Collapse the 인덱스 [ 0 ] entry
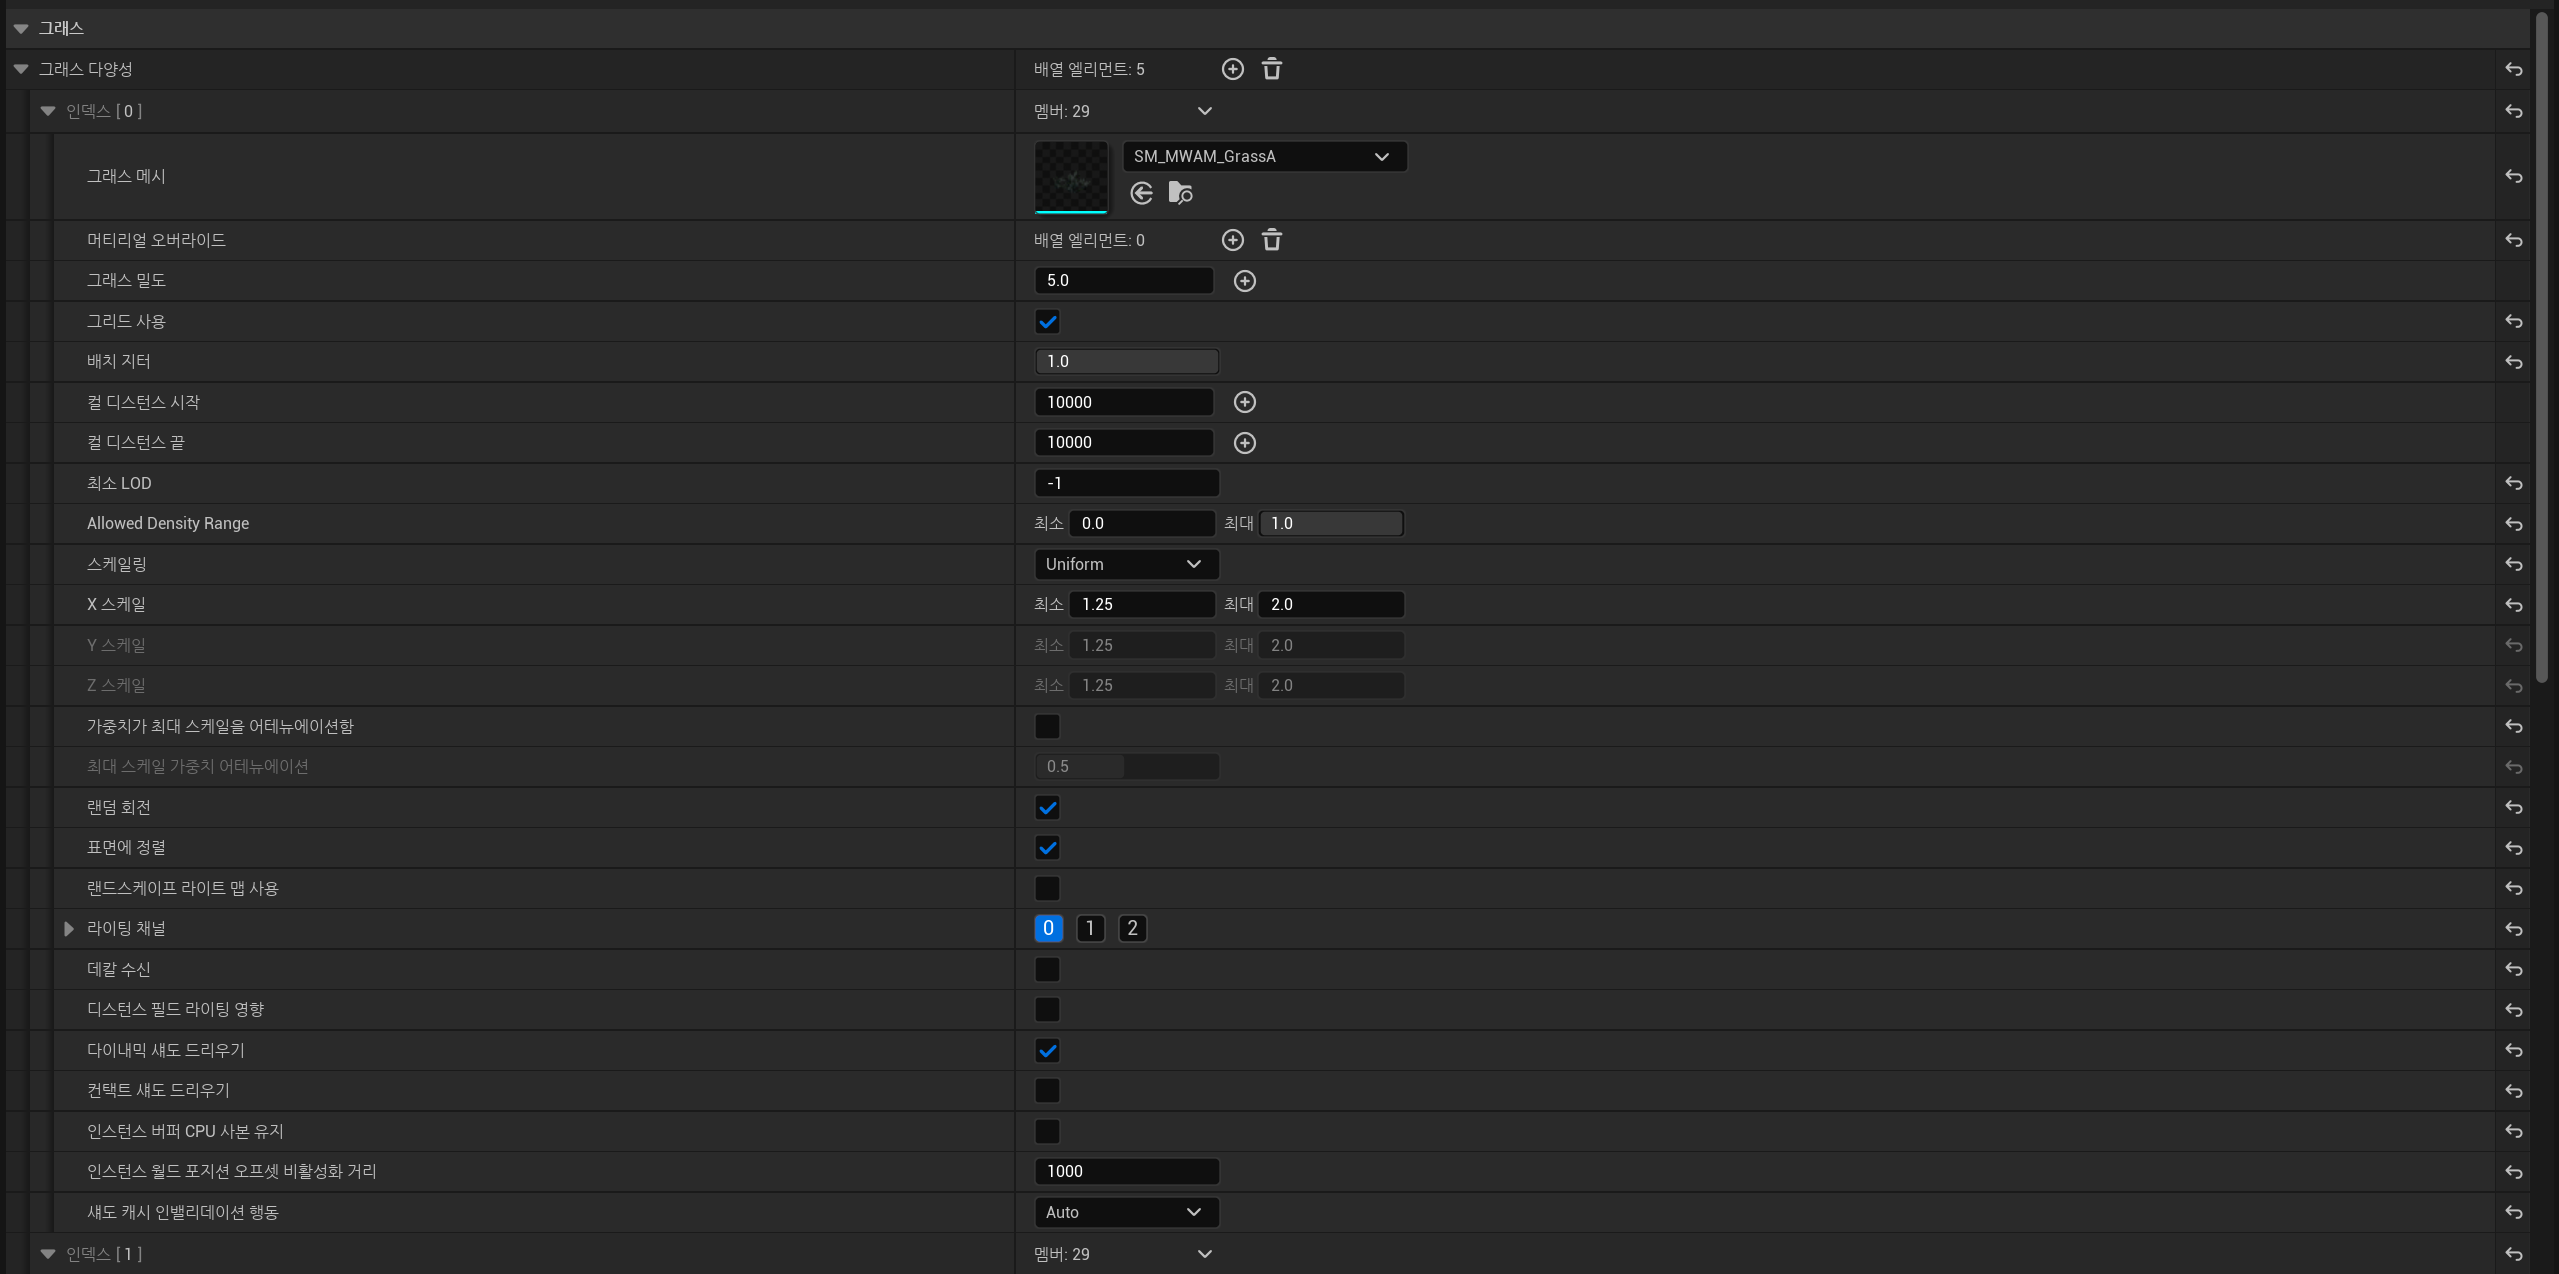The height and width of the screenshot is (1274, 2559). tap(48, 111)
